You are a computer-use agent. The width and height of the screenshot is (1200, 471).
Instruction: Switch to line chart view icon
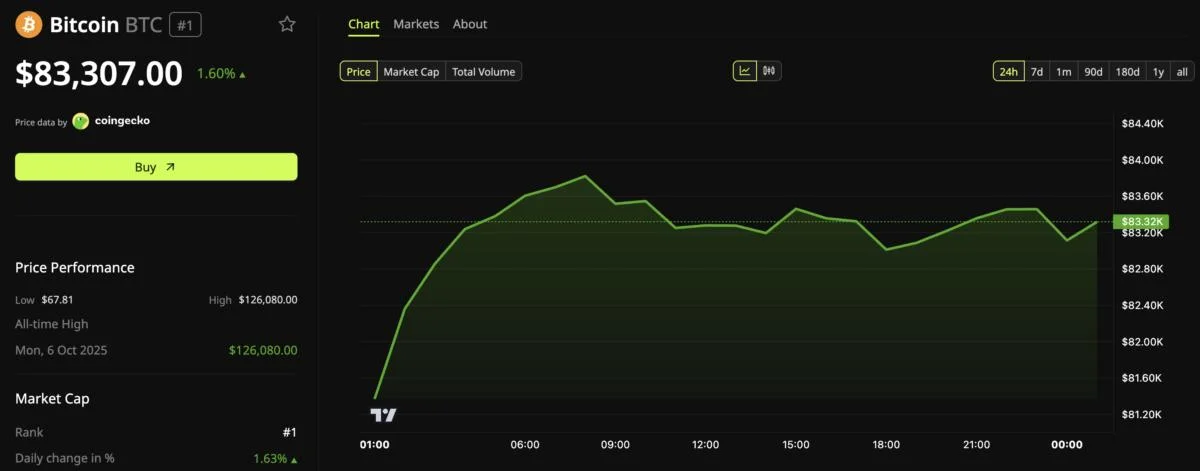point(745,71)
